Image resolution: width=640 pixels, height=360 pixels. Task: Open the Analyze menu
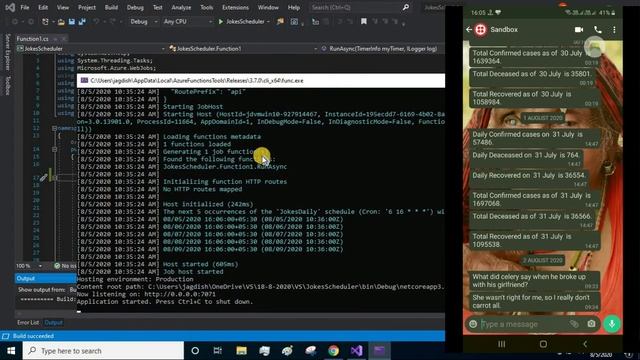click(181, 7)
